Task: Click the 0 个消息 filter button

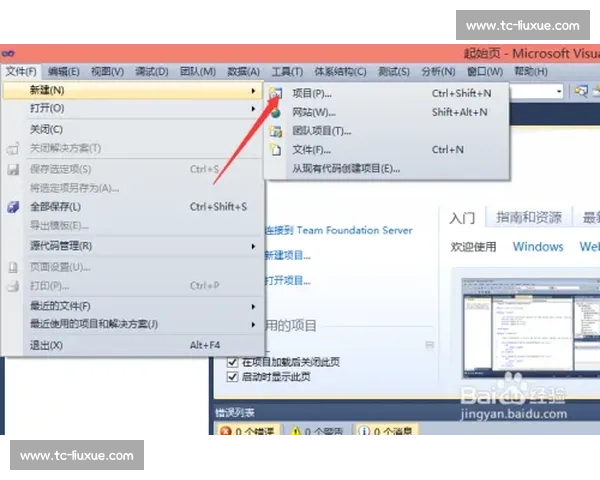Action: click(386, 431)
